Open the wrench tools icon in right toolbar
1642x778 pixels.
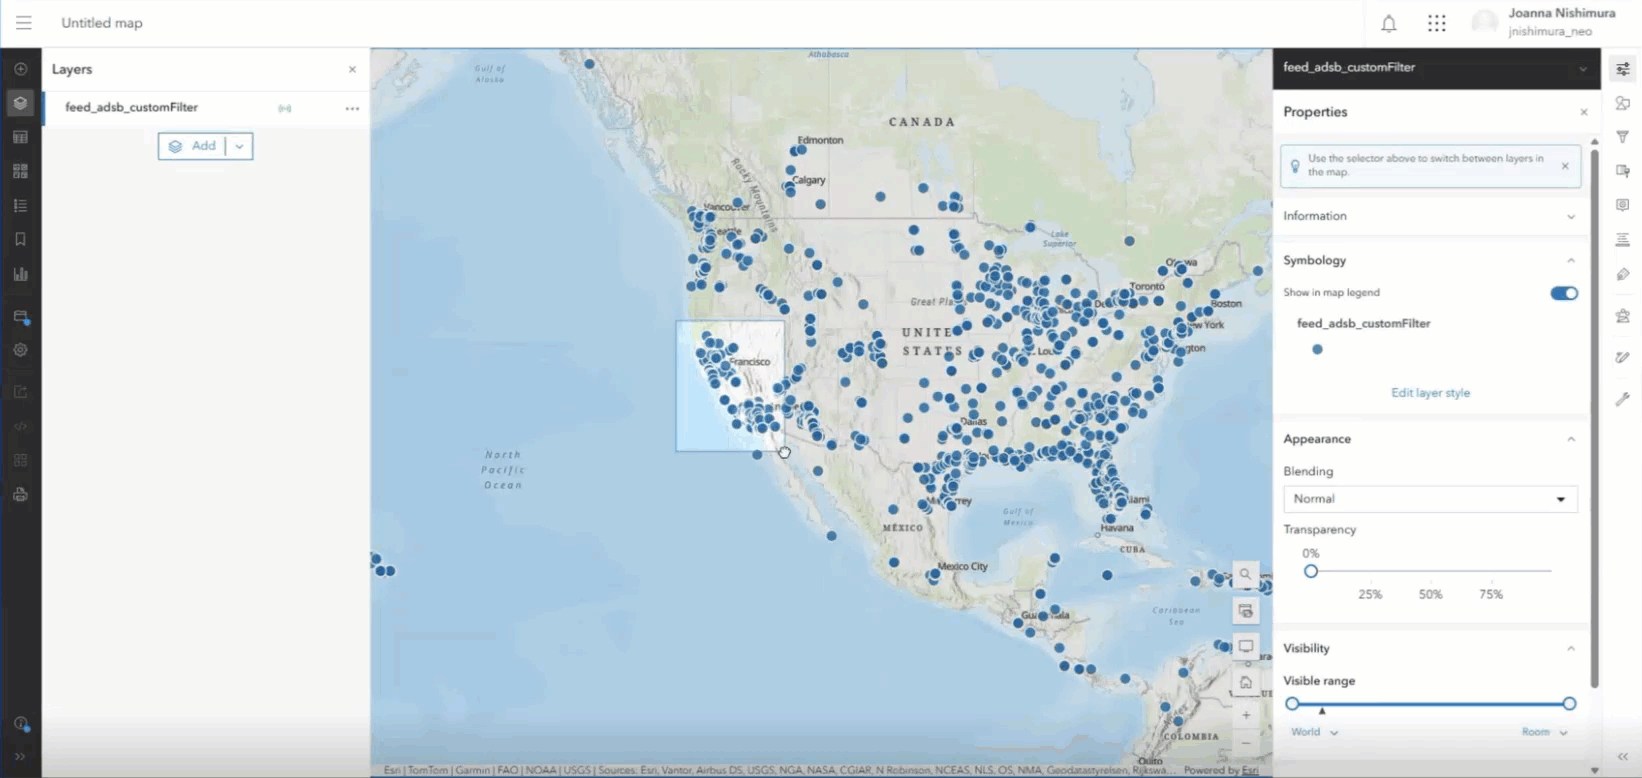[x=1622, y=399]
